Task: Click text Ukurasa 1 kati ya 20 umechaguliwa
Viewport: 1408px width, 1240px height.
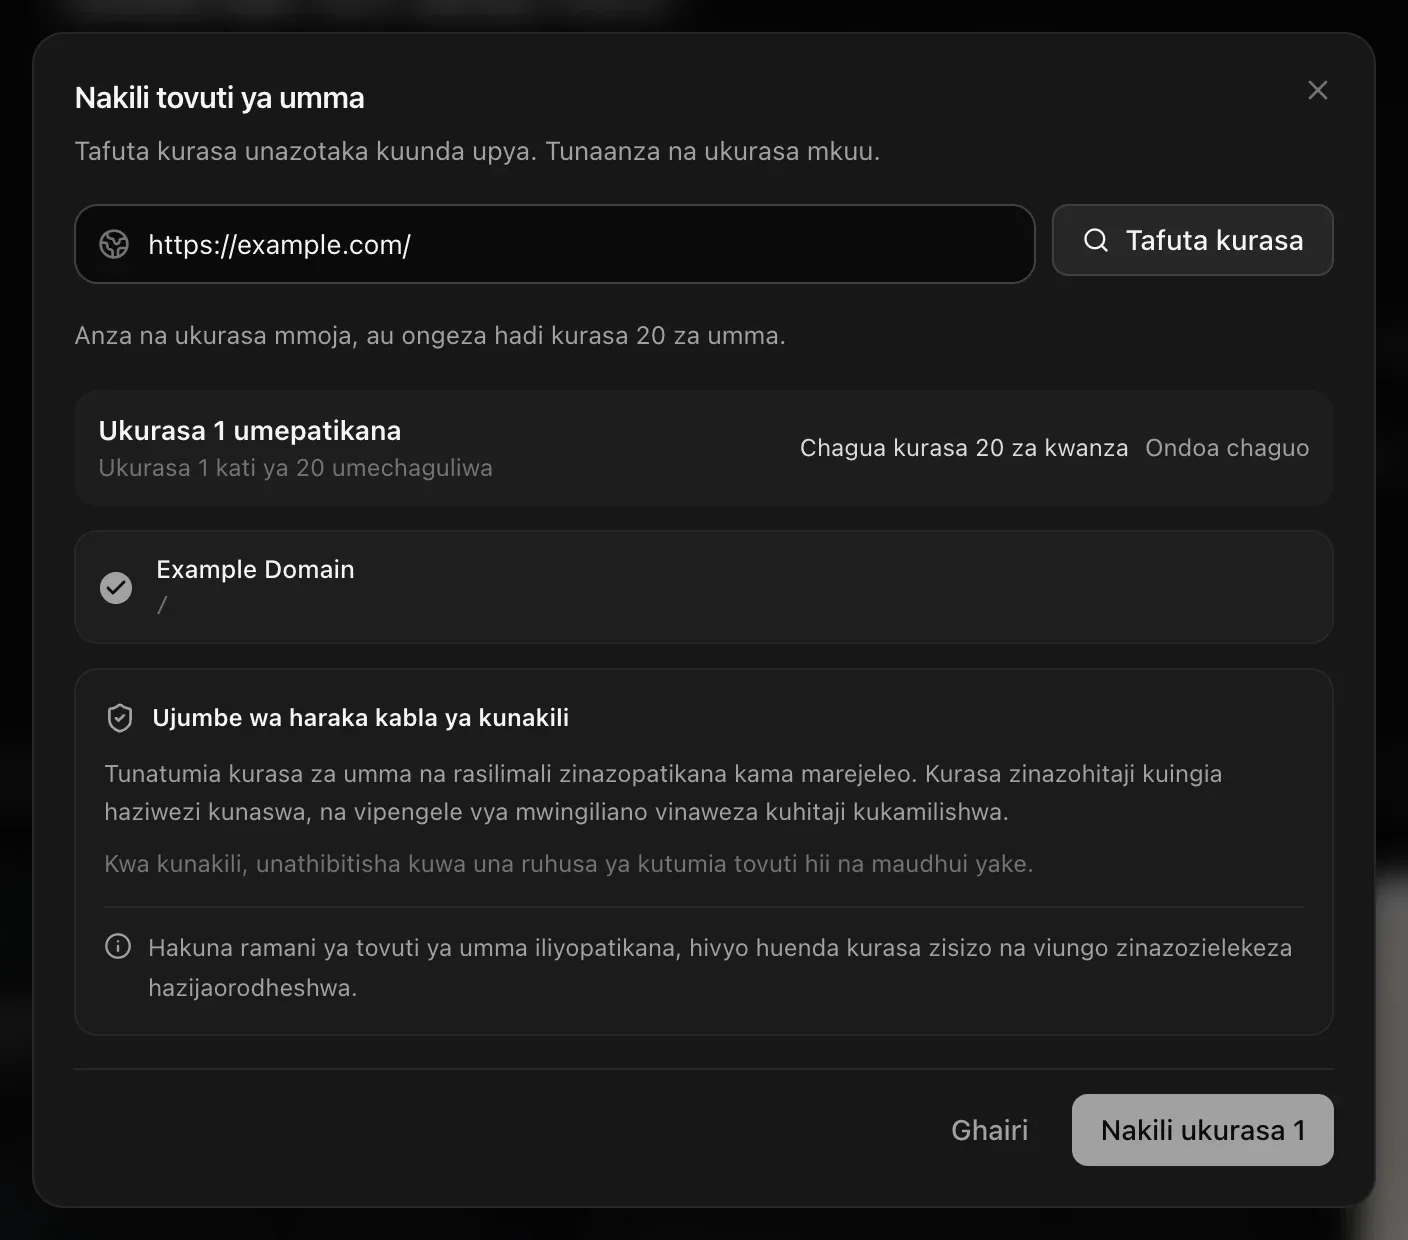Action: [x=295, y=468]
